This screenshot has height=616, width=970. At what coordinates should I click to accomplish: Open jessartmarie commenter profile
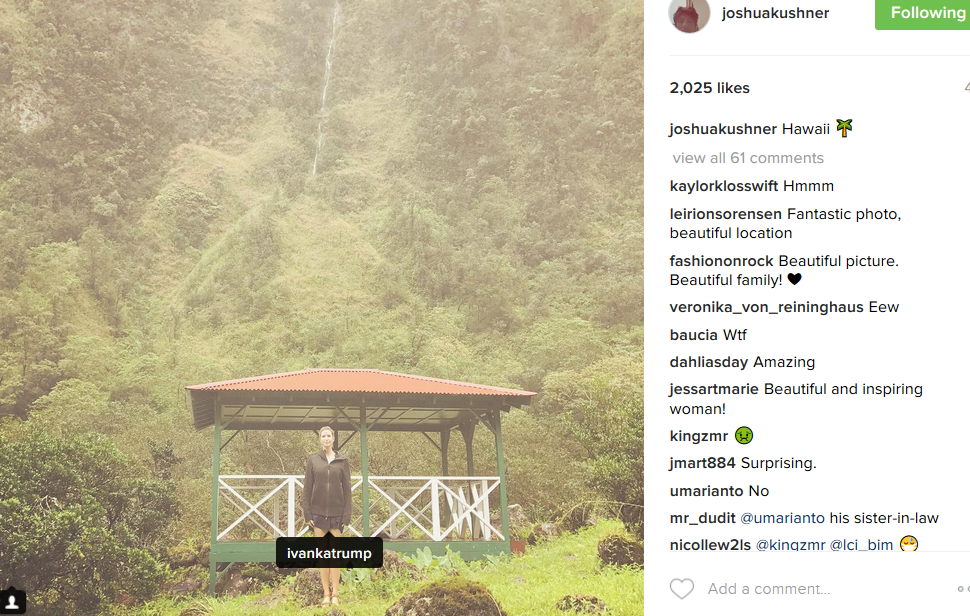pyautogui.click(x=714, y=389)
